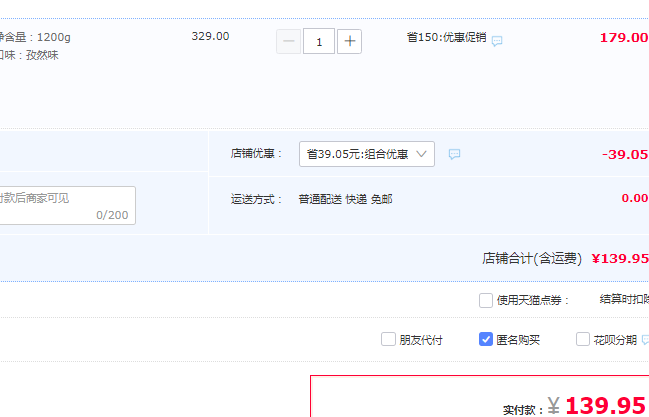Click the quantity field showing 1
Image resolution: width=649 pixels, height=417 pixels.
(319, 41)
